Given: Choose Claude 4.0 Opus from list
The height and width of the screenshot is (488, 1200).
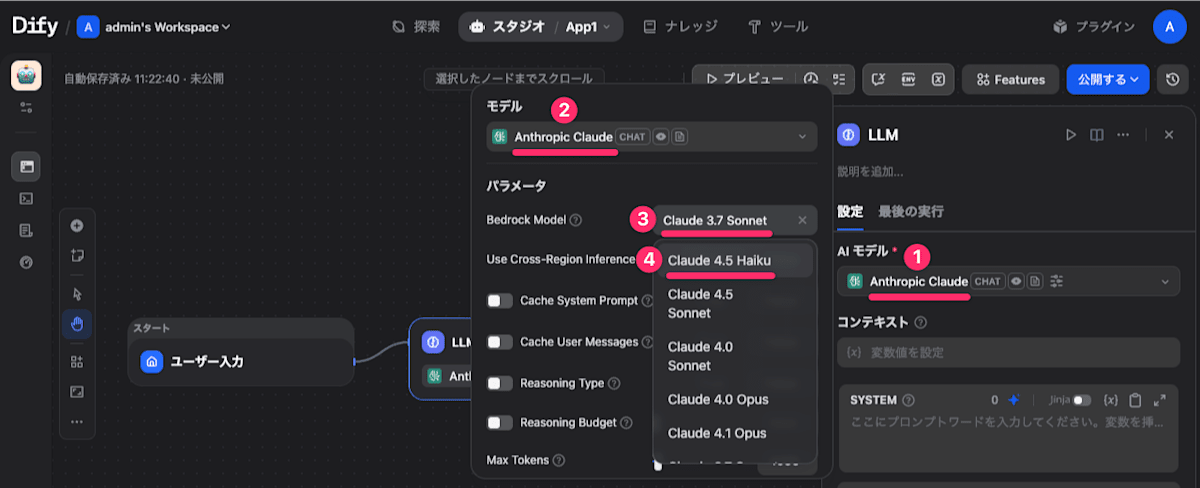Looking at the screenshot, I should point(735,399).
